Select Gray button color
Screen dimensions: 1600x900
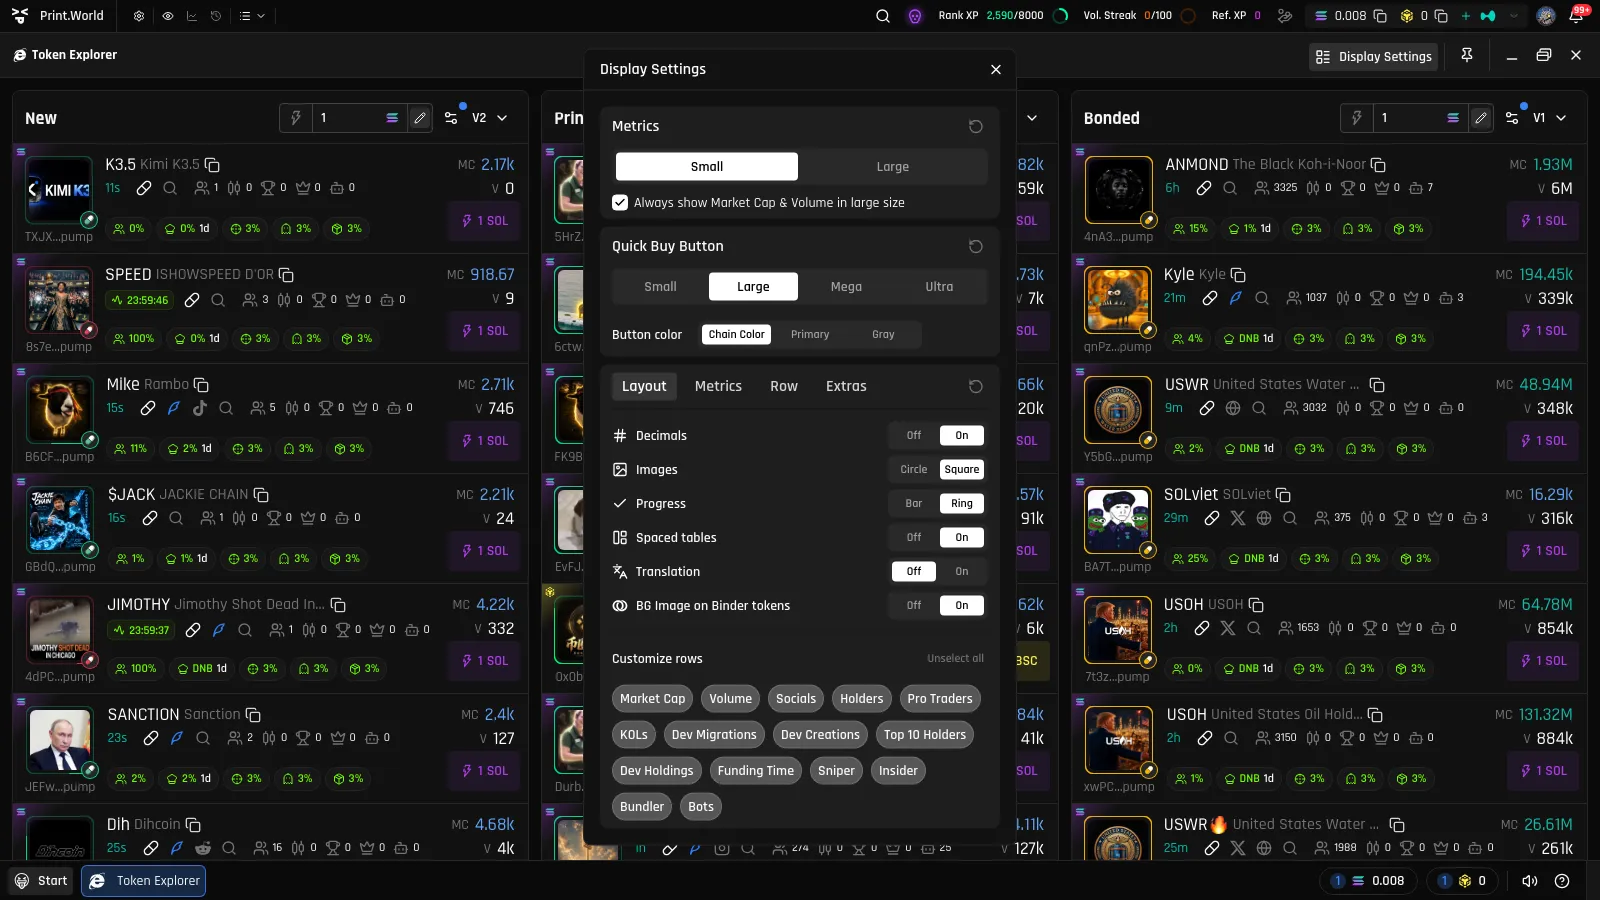[883, 334]
